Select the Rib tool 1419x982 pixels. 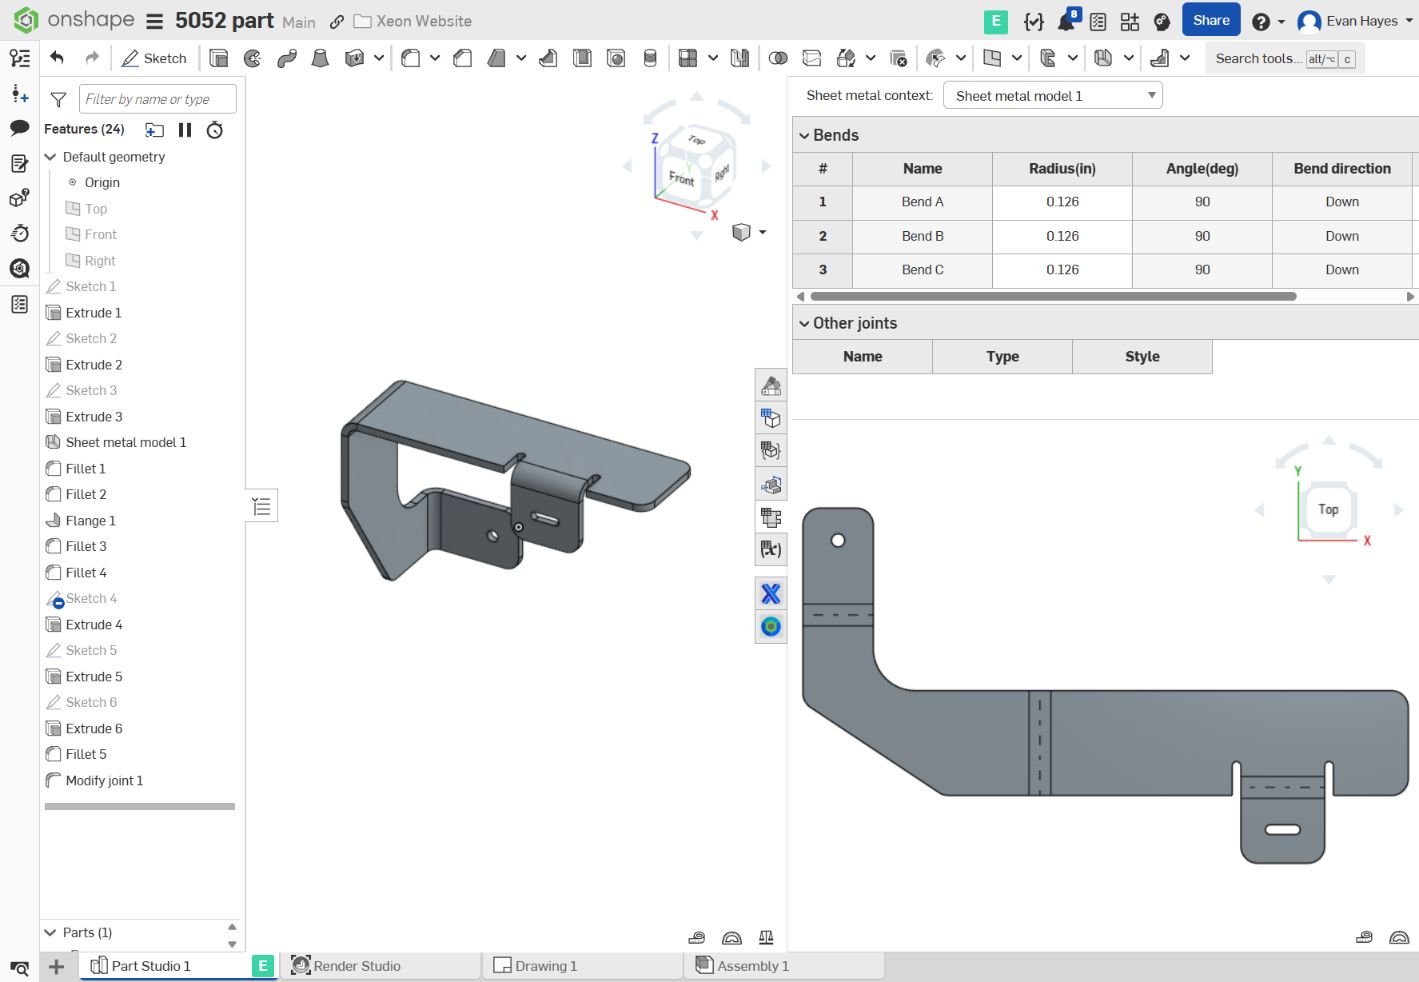pyautogui.click(x=548, y=59)
